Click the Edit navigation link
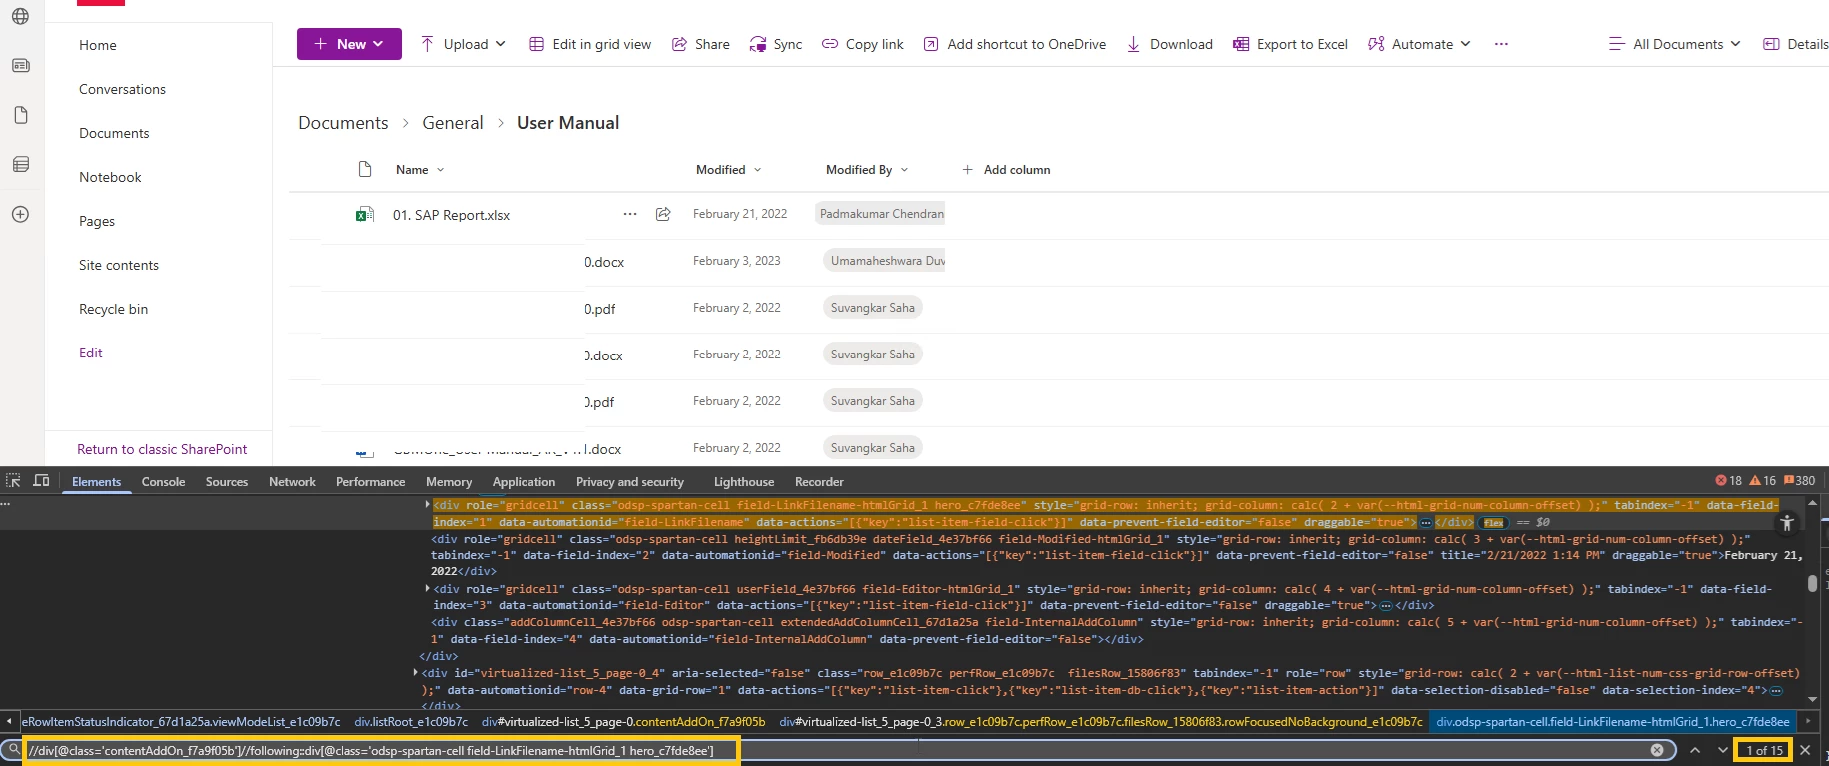Image resolution: width=1829 pixels, height=766 pixels. (x=91, y=352)
